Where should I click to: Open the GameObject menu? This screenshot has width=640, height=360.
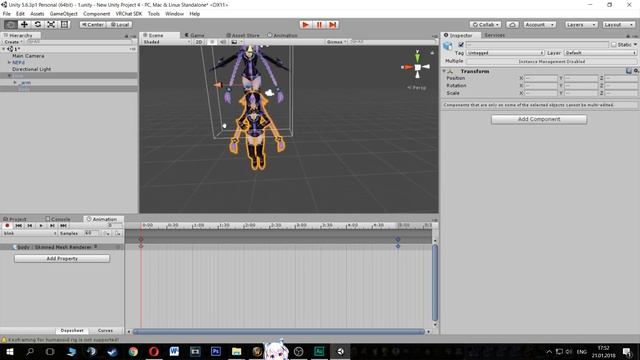pos(64,14)
